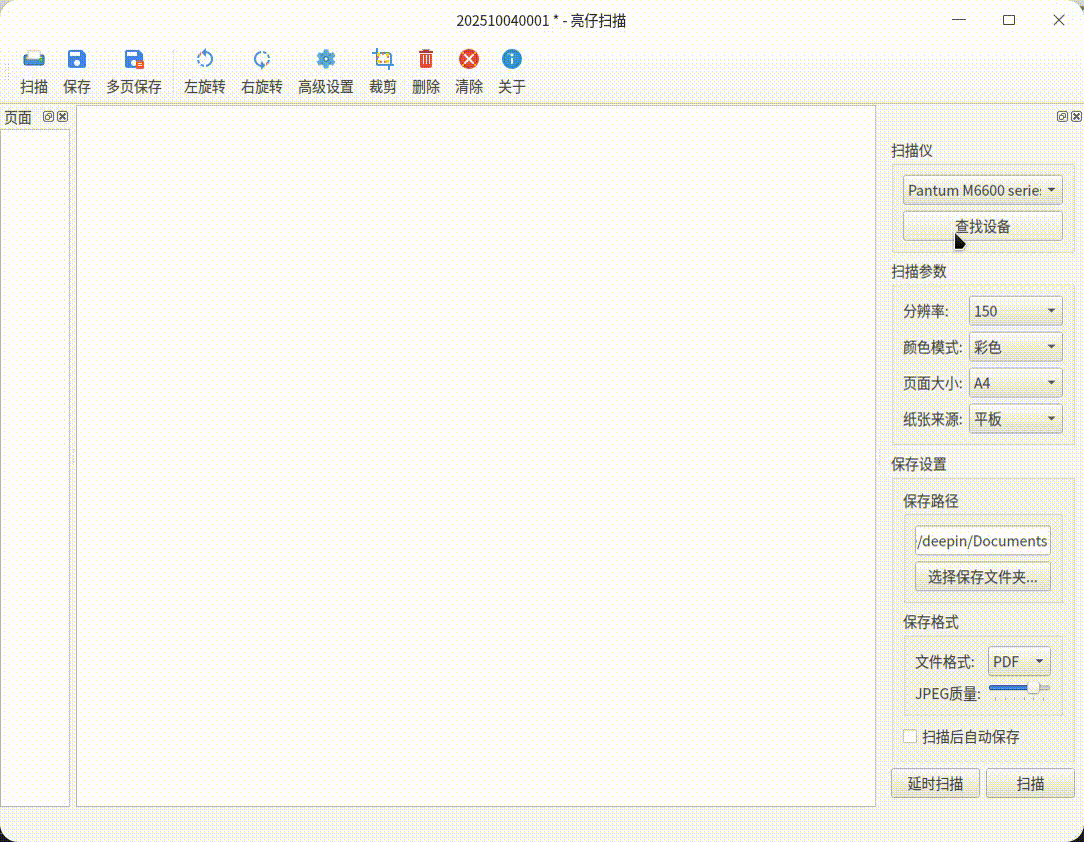1084x842 pixels.
Task: Minimize the 亮仔扫描 window
Action: [959, 20]
